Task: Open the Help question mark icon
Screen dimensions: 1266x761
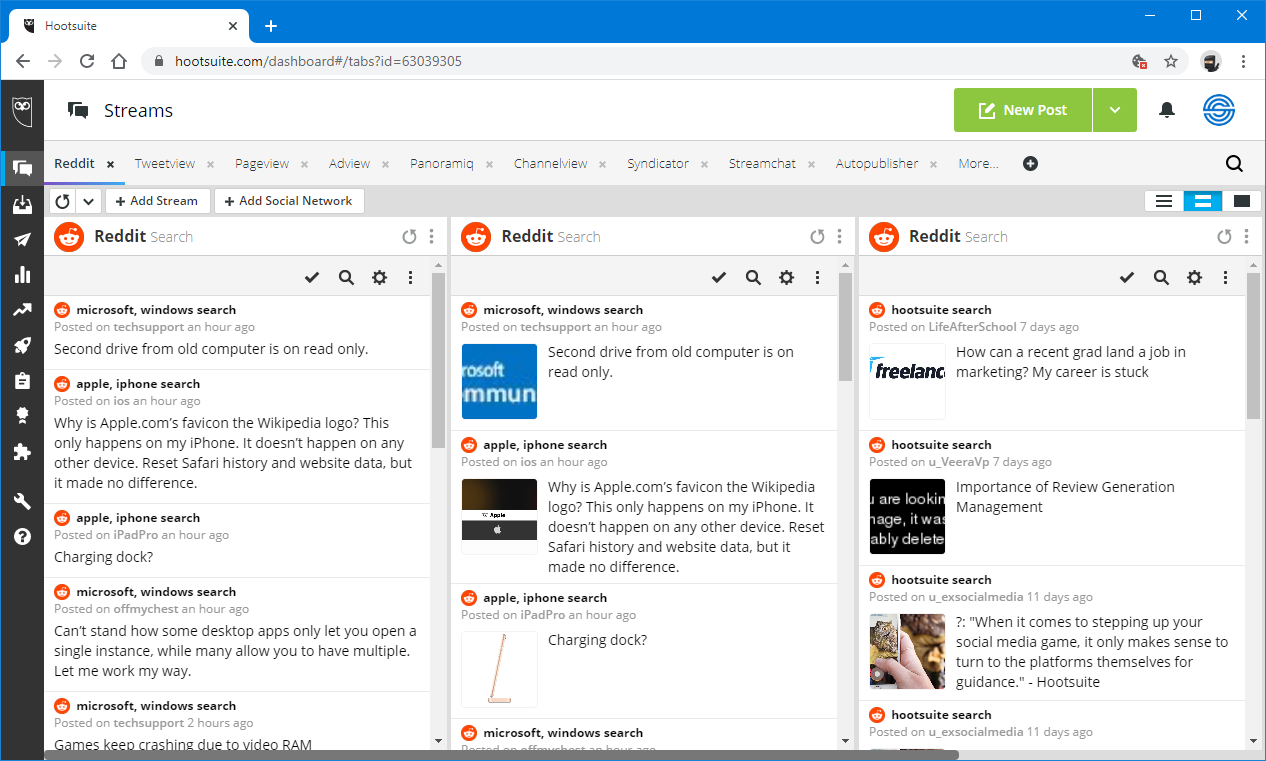Action: [22, 537]
